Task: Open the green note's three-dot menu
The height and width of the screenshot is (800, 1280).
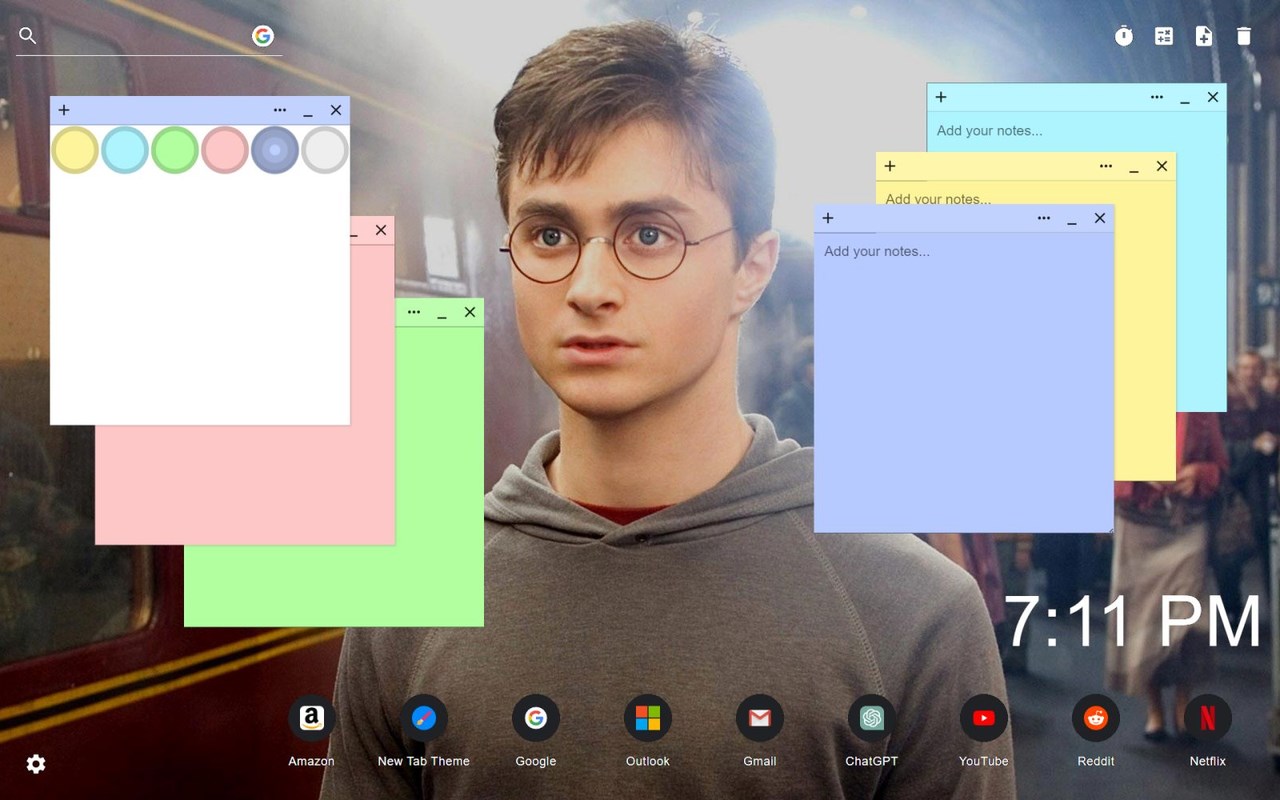Action: click(x=414, y=312)
